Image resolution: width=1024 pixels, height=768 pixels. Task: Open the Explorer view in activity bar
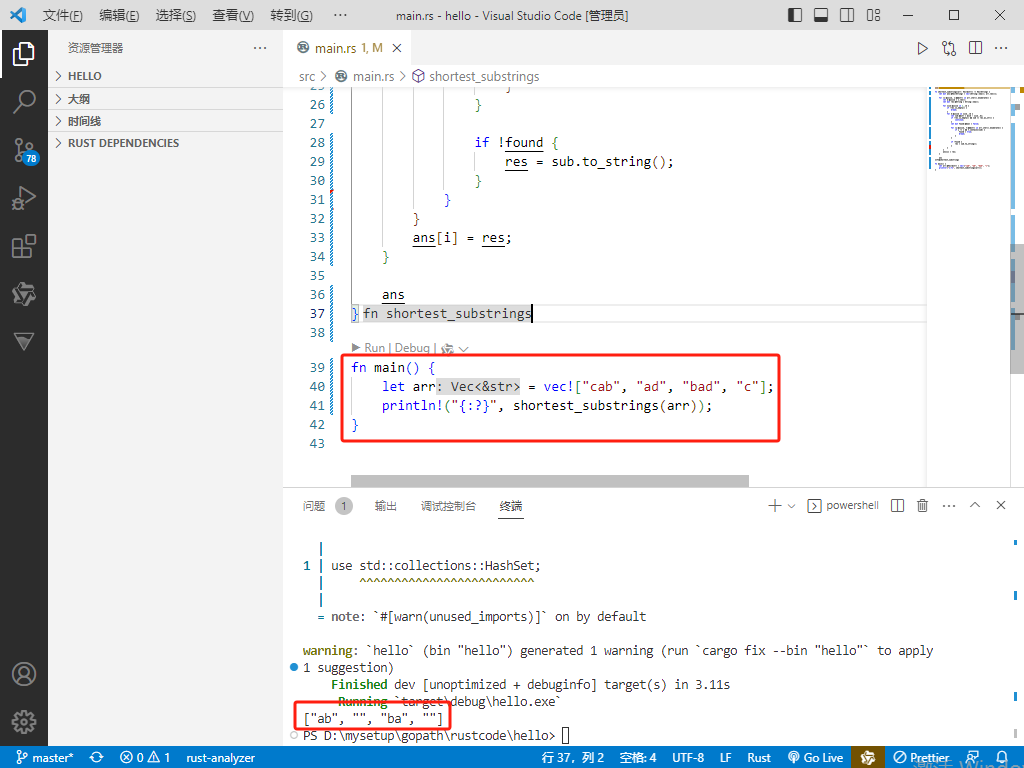click(x=24, y=54)
